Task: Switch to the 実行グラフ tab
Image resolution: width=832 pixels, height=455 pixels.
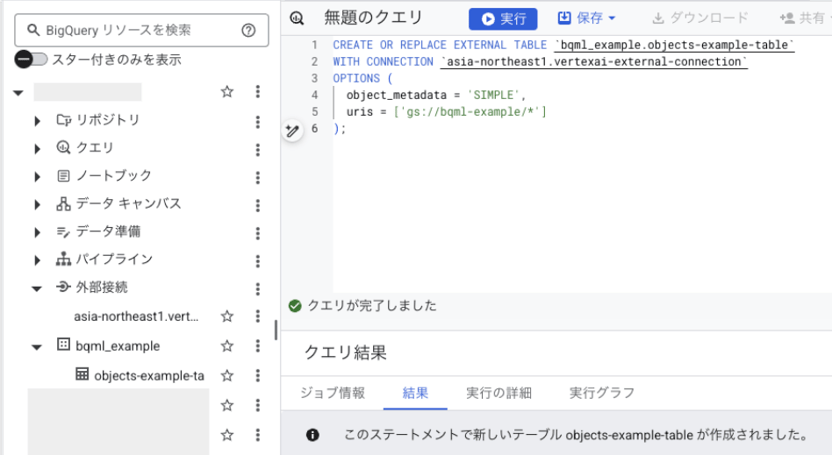Action: coord(602,393)
